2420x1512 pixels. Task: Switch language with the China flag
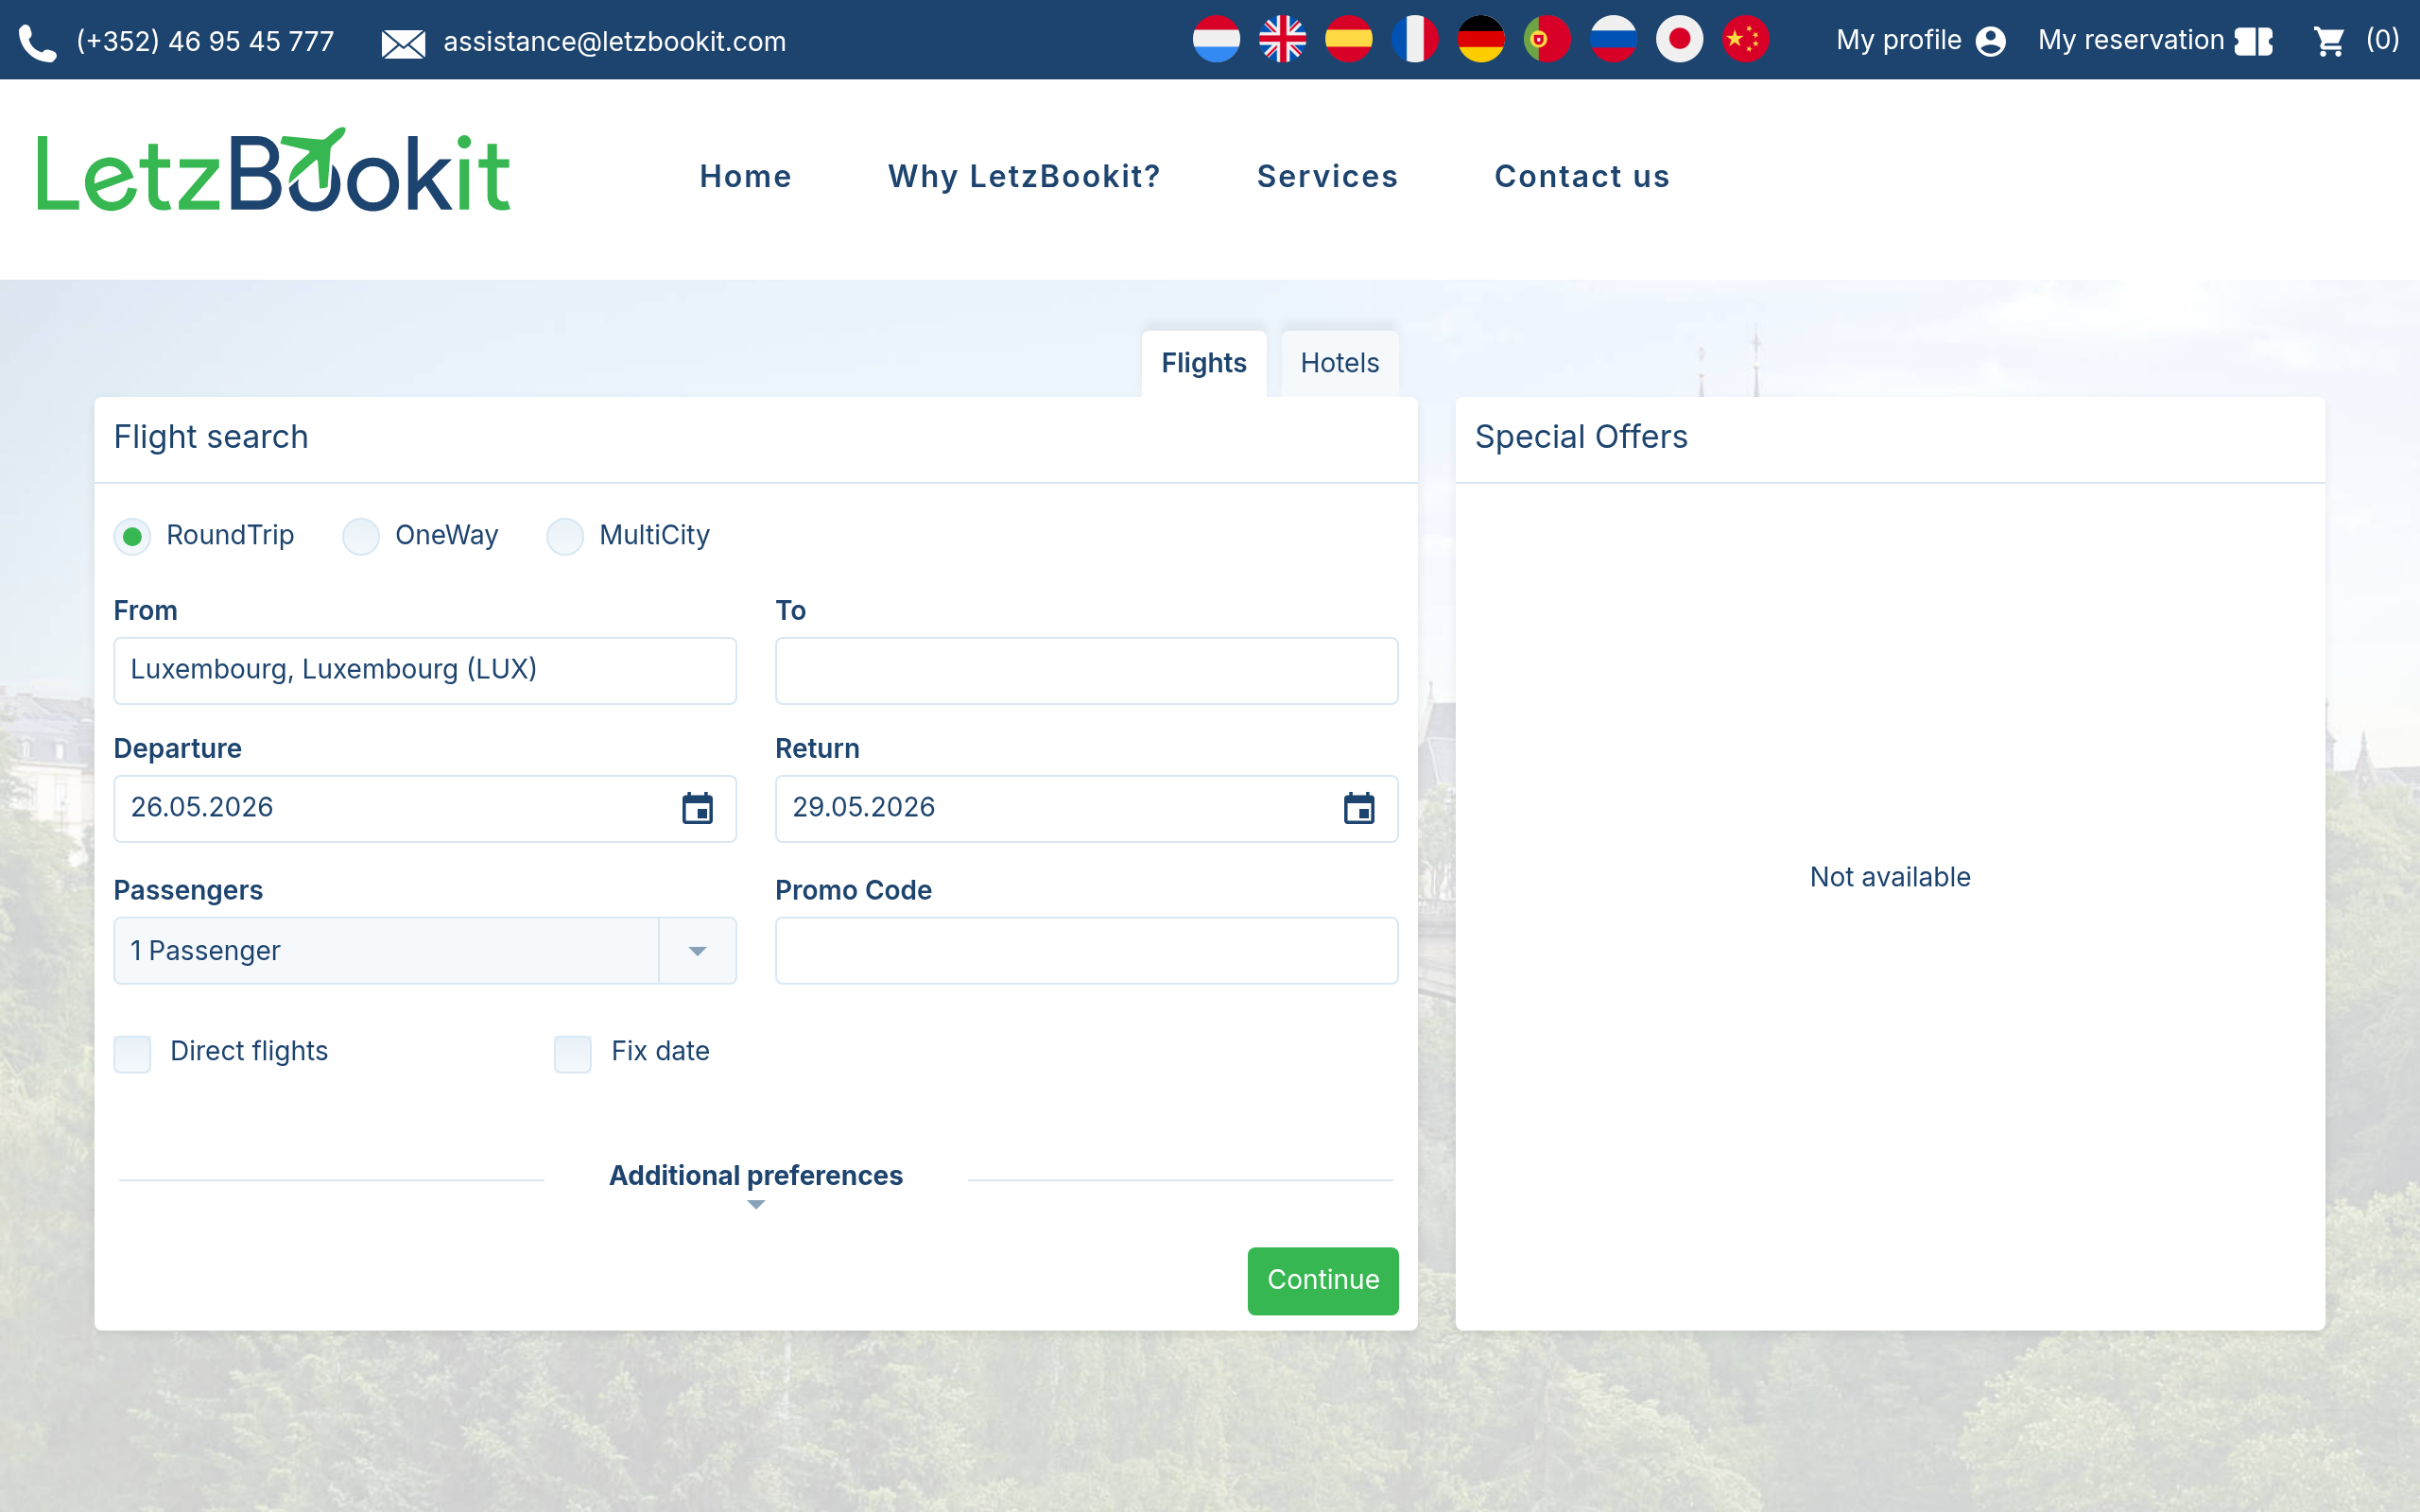pyautogui.click(x=1745, y=40)
